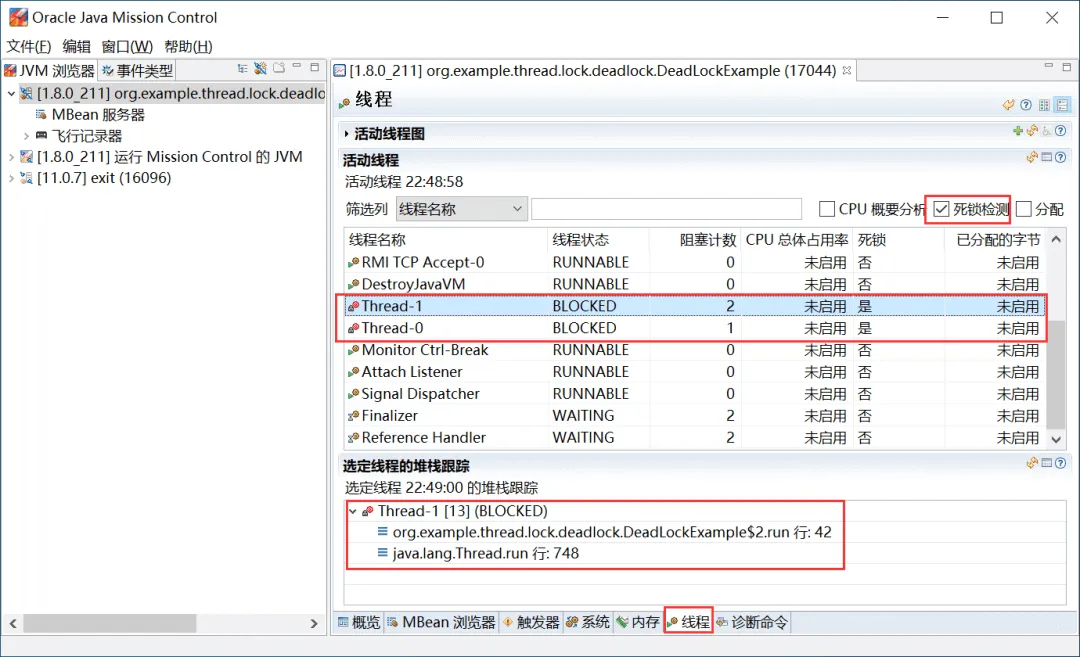Image resolution: width=1080 pixels, height=657 pixels.
Task: Sort by 阻塞计数 column header
Action: [694, 240]
